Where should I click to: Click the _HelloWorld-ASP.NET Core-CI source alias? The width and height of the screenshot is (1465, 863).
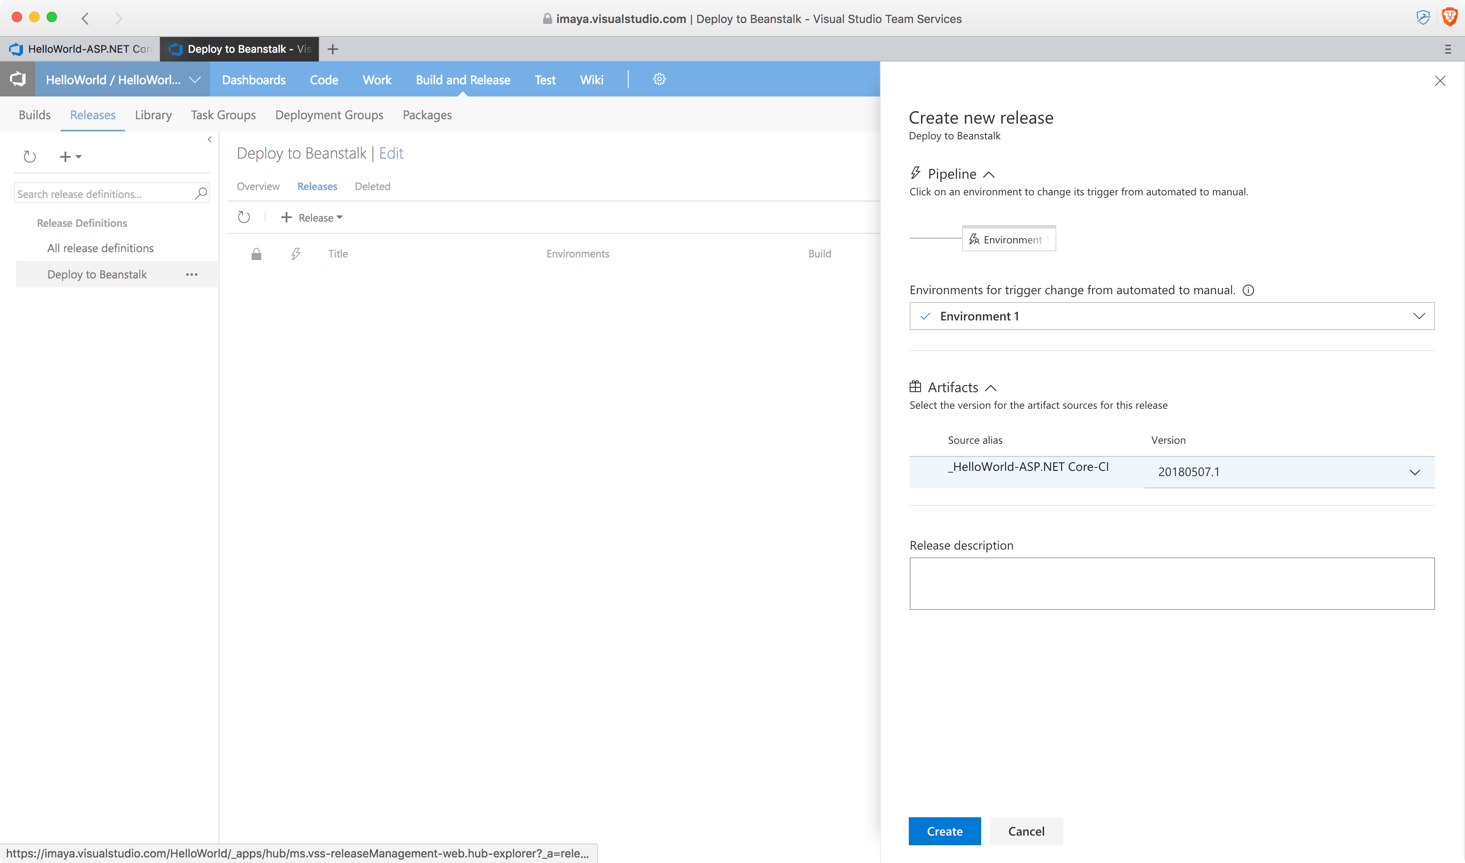(x=1028, y=467)
